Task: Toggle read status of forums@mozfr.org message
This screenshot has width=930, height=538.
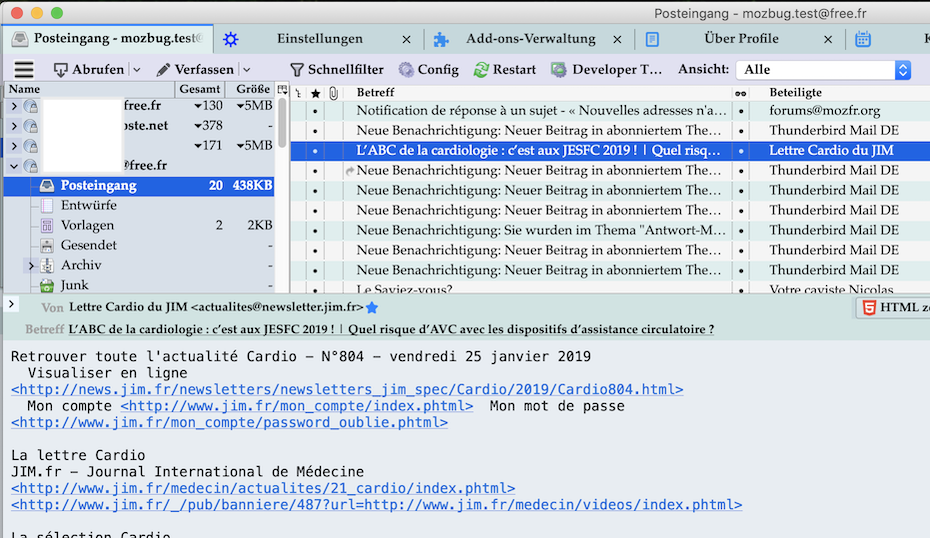Action: tap(741, 111)
